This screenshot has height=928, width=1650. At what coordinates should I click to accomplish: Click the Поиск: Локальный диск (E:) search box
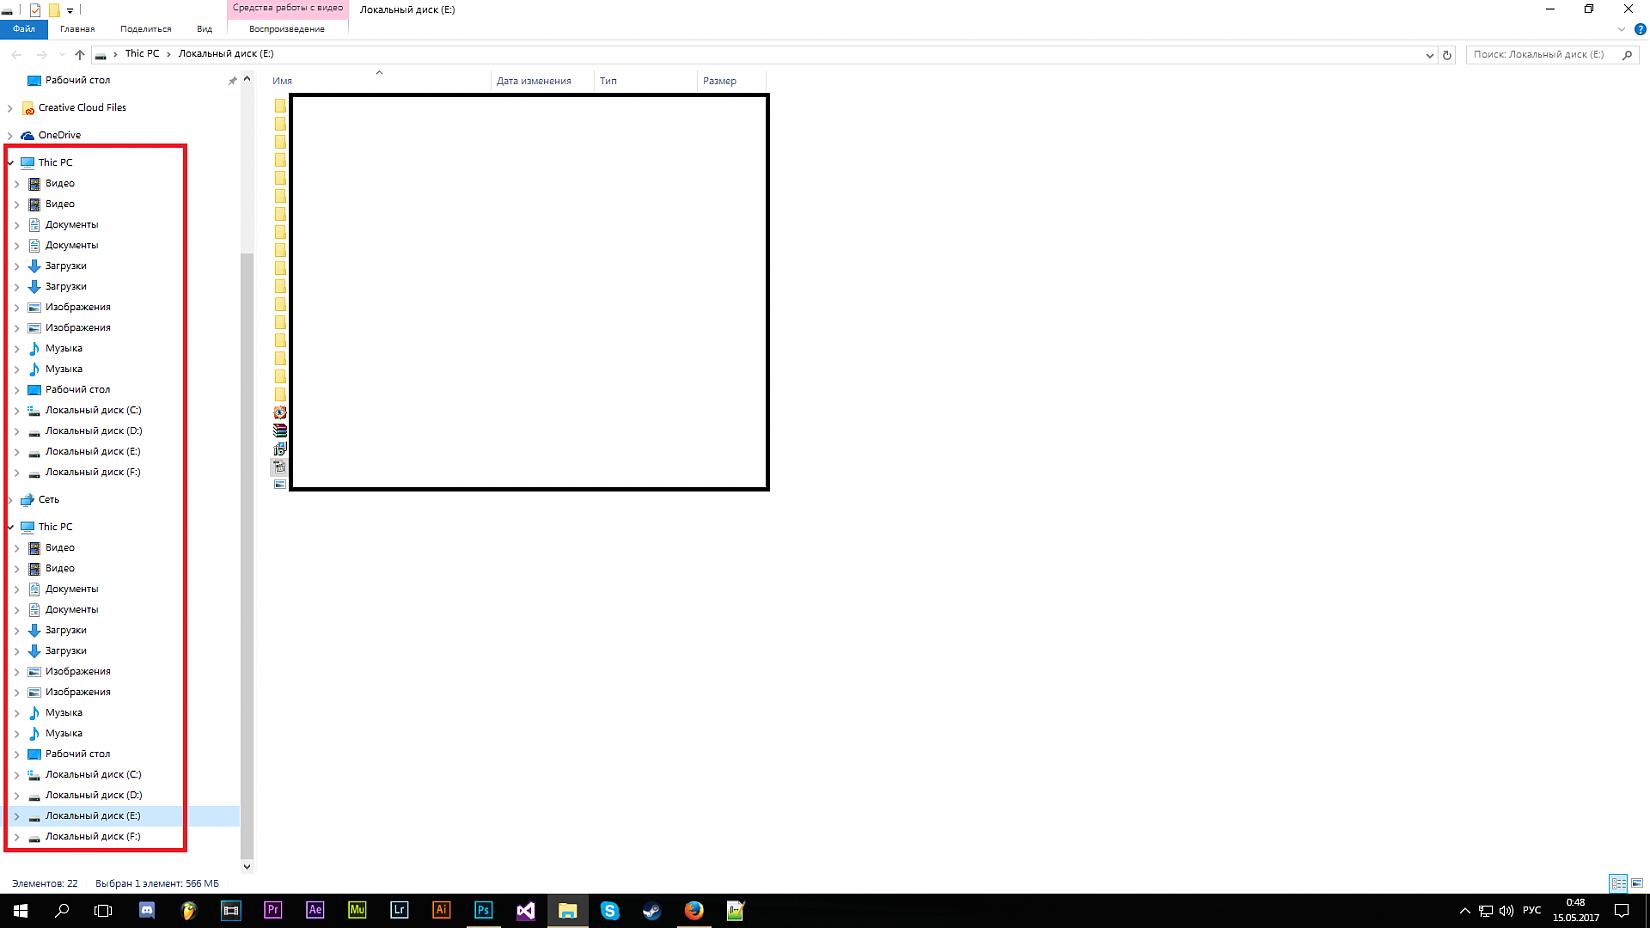(x=1551, y=55)
